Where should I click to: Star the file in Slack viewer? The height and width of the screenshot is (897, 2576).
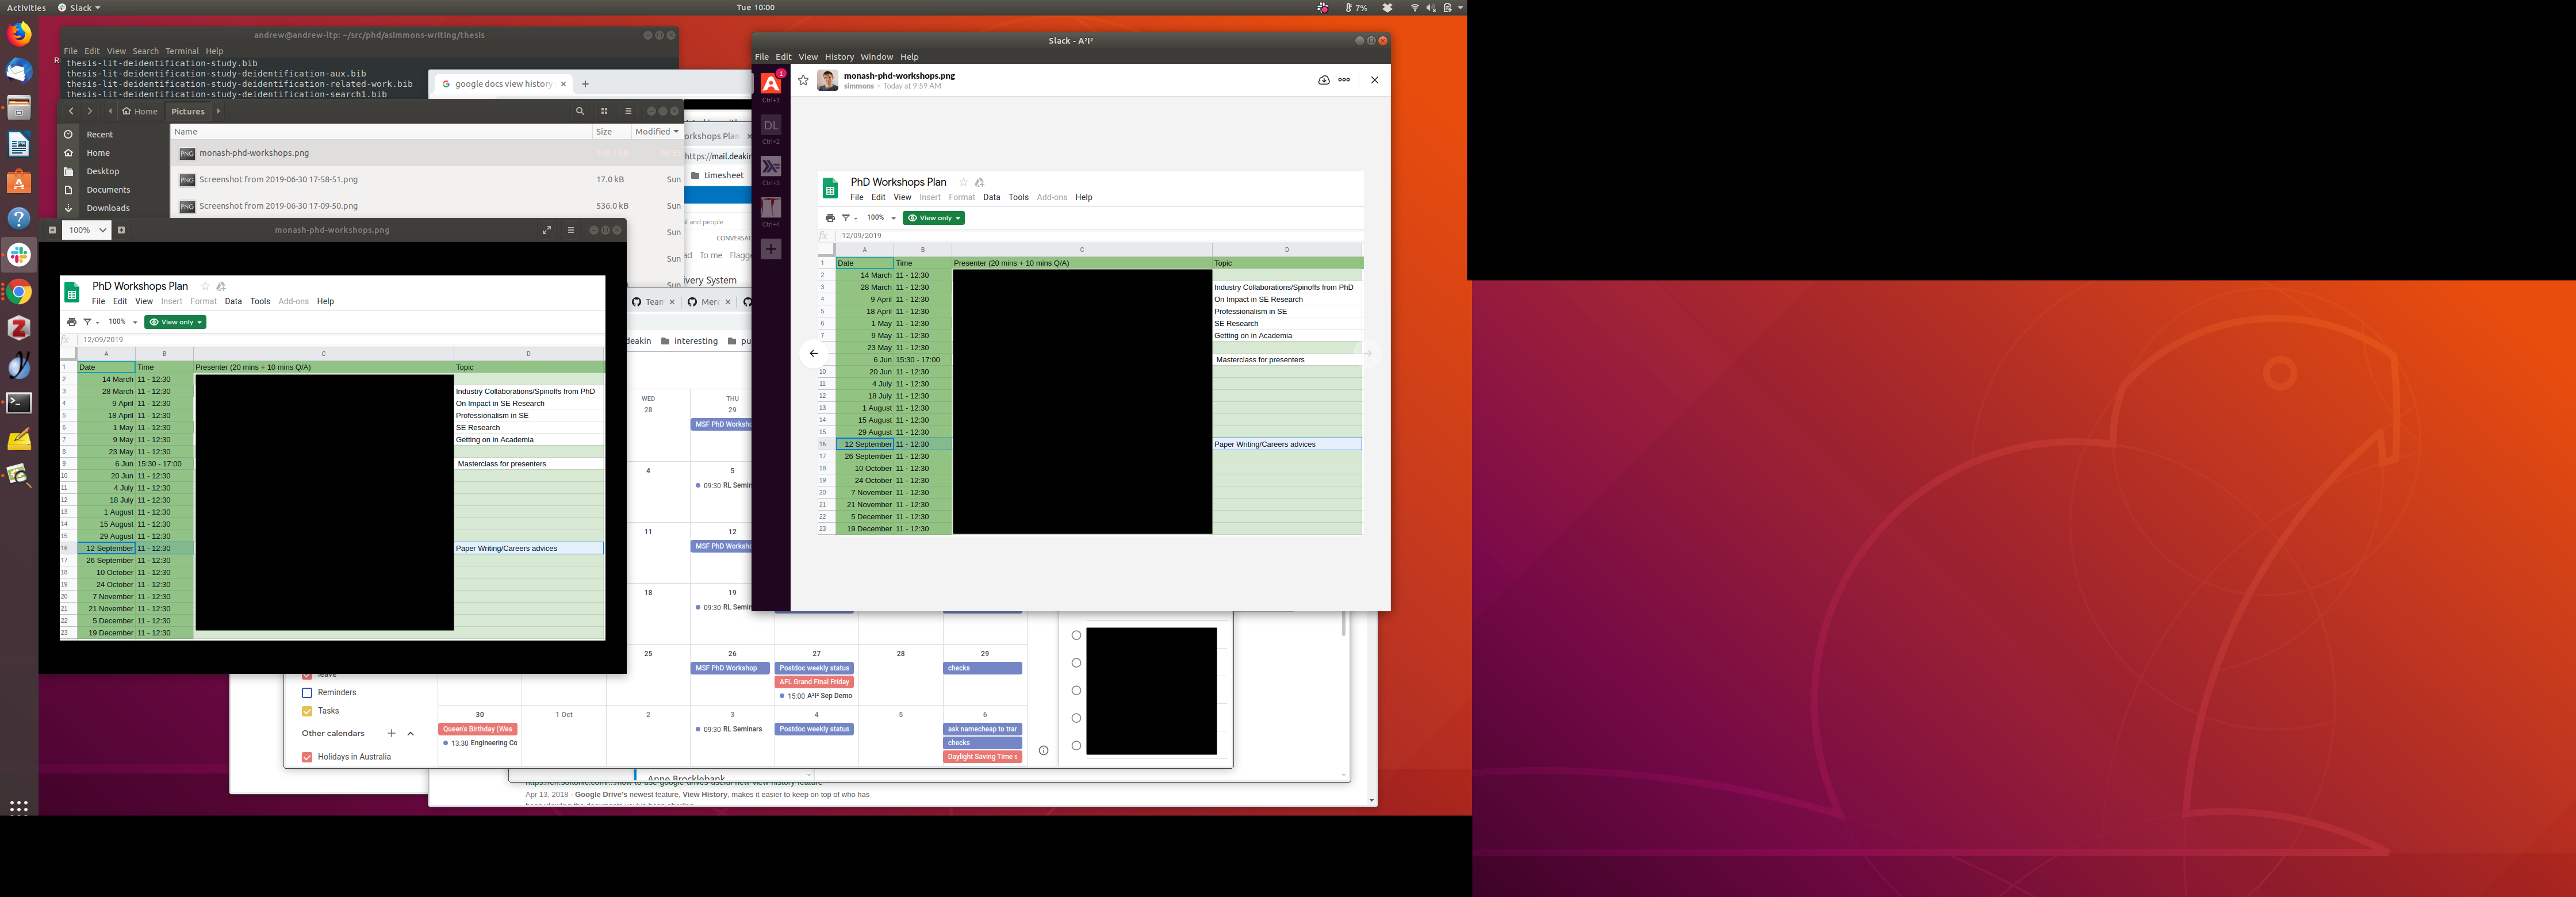tap(803, 80)
